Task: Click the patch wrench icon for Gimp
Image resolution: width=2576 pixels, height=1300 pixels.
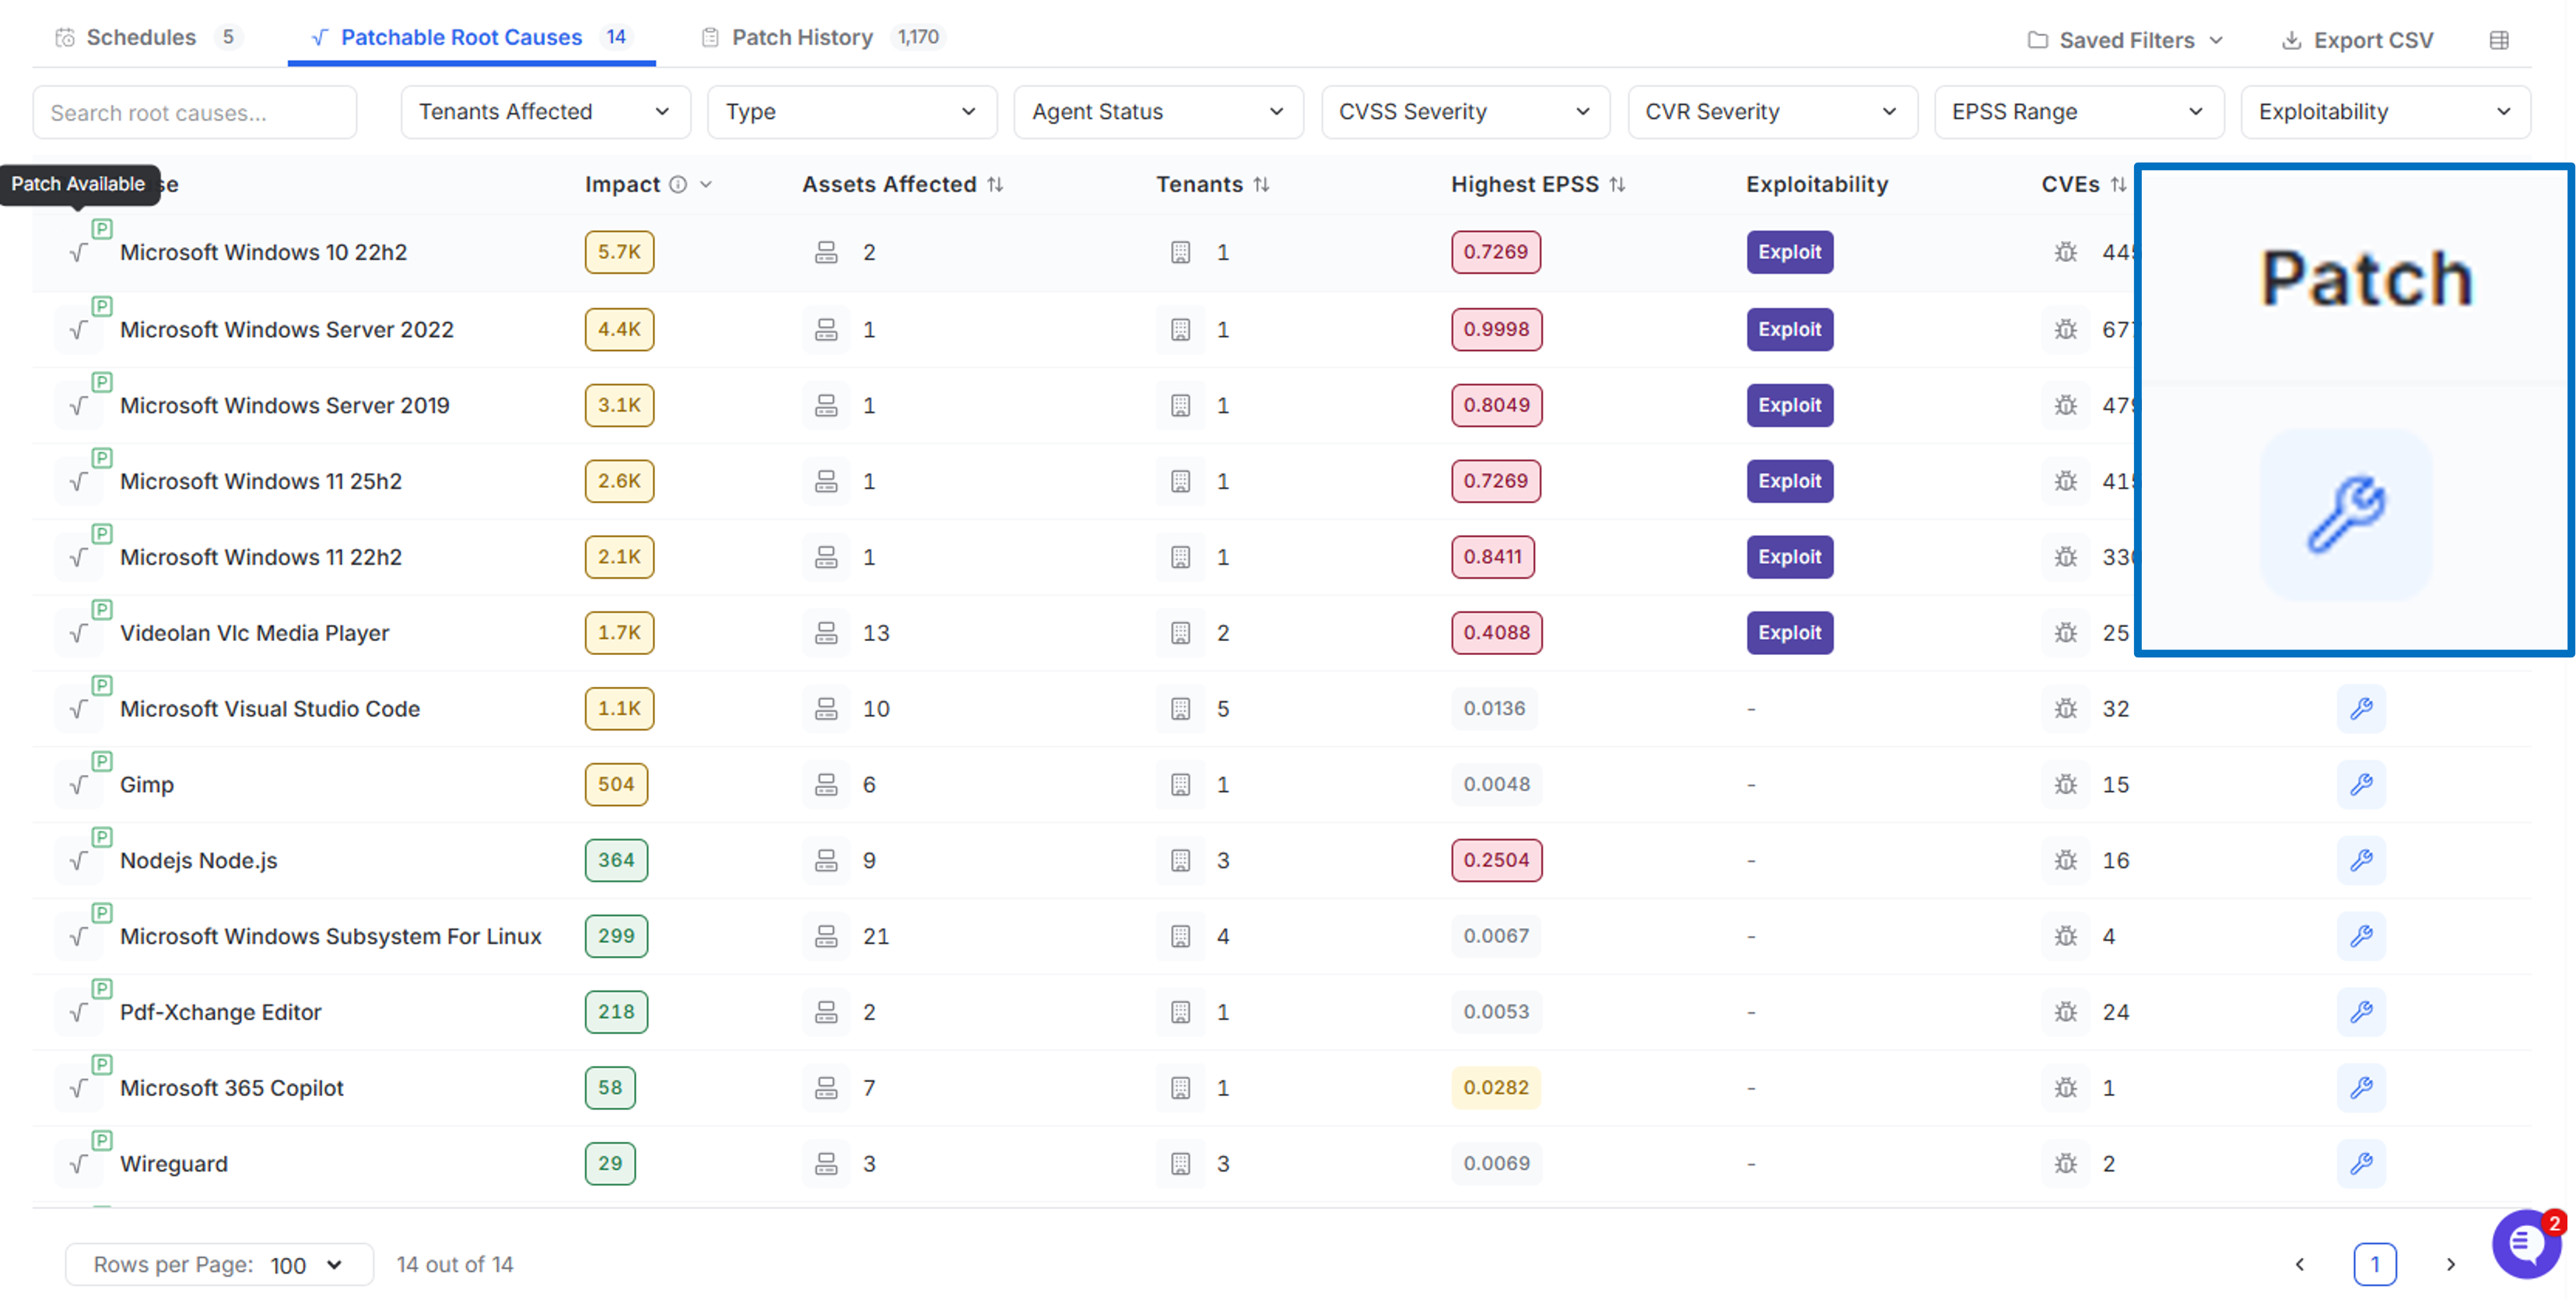Action: tap(2361, 784)
